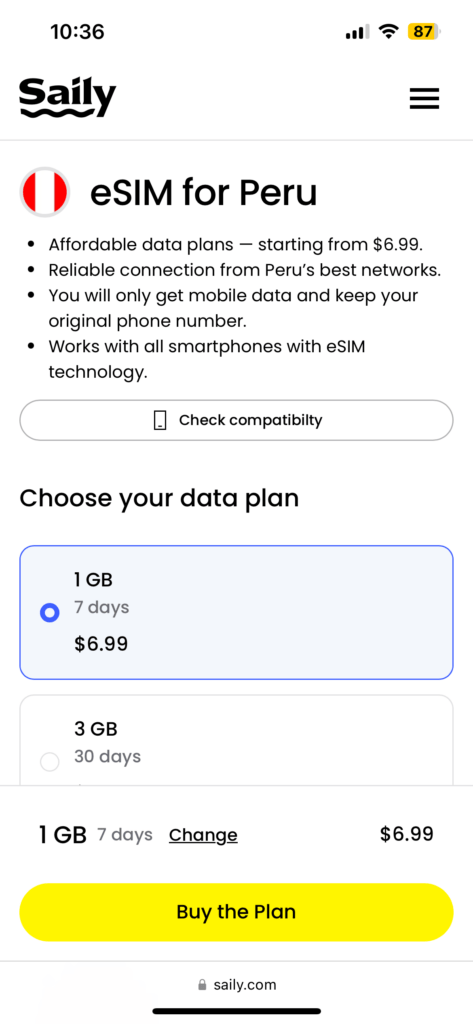Viewport: 473px width, 1024px height.
Task: Open the hamburger navigation menu
Action: click(x=424, y=99)
